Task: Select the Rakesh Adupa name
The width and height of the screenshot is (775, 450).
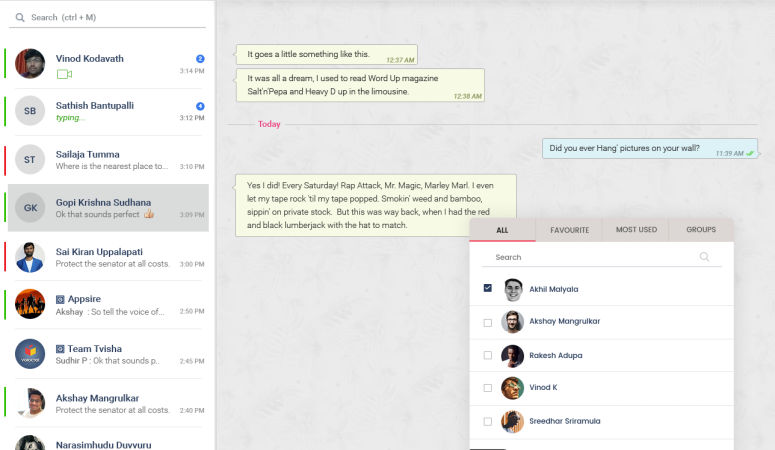Action: pos(556,356)
